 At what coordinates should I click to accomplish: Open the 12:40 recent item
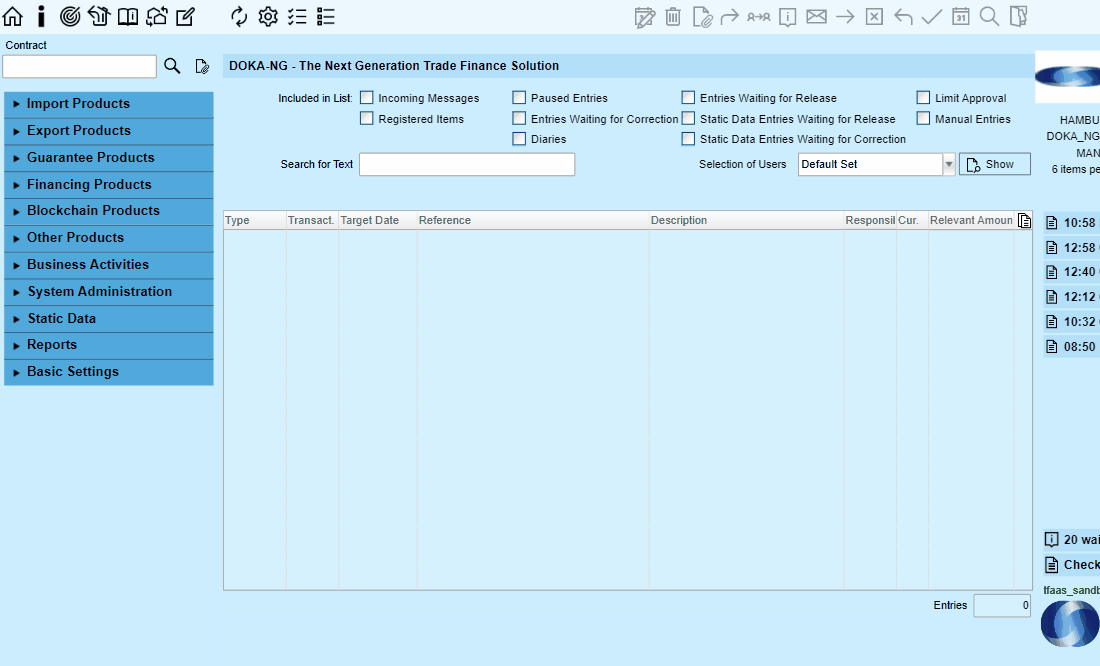1072,272
